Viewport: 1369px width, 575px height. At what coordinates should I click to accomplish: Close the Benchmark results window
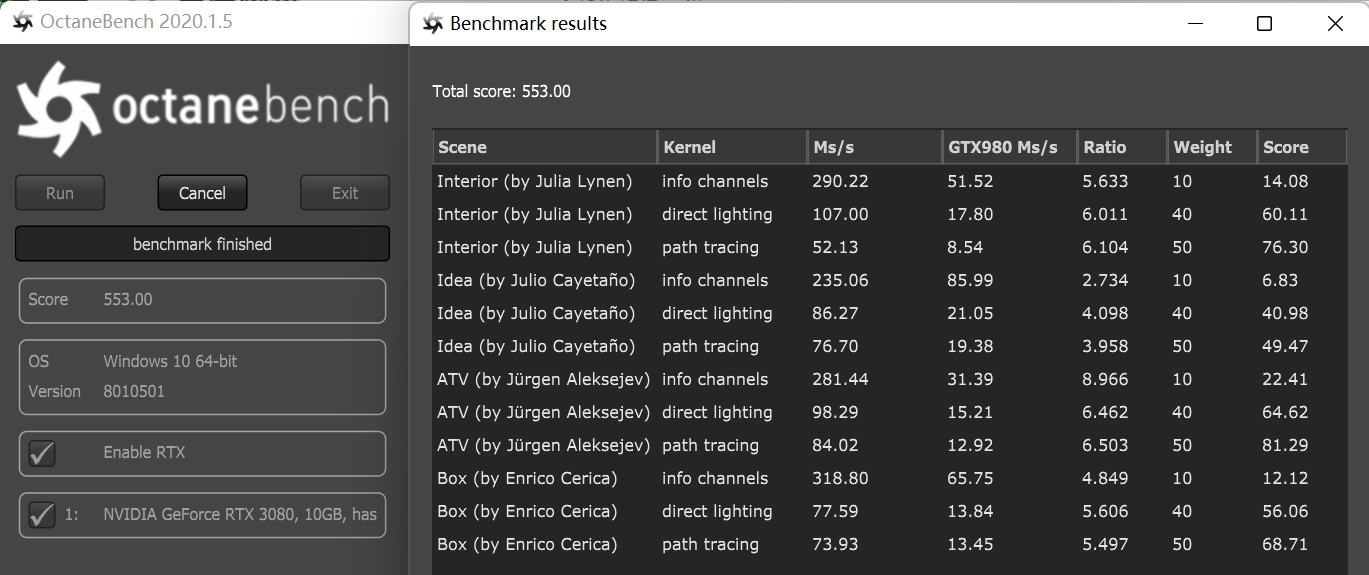[1335, 23]
